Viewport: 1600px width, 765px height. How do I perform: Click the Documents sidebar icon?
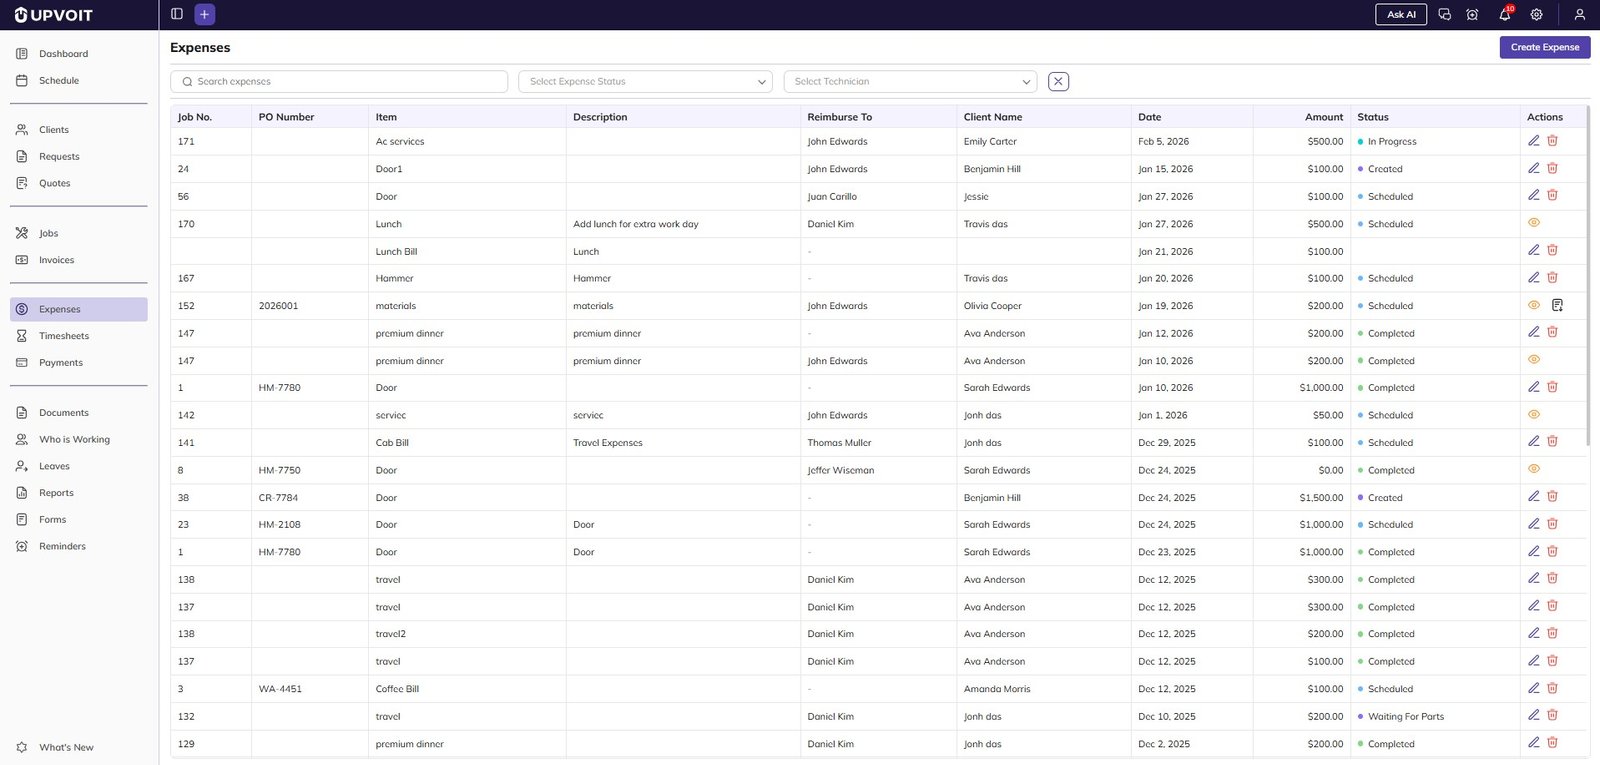click(22, 412)
